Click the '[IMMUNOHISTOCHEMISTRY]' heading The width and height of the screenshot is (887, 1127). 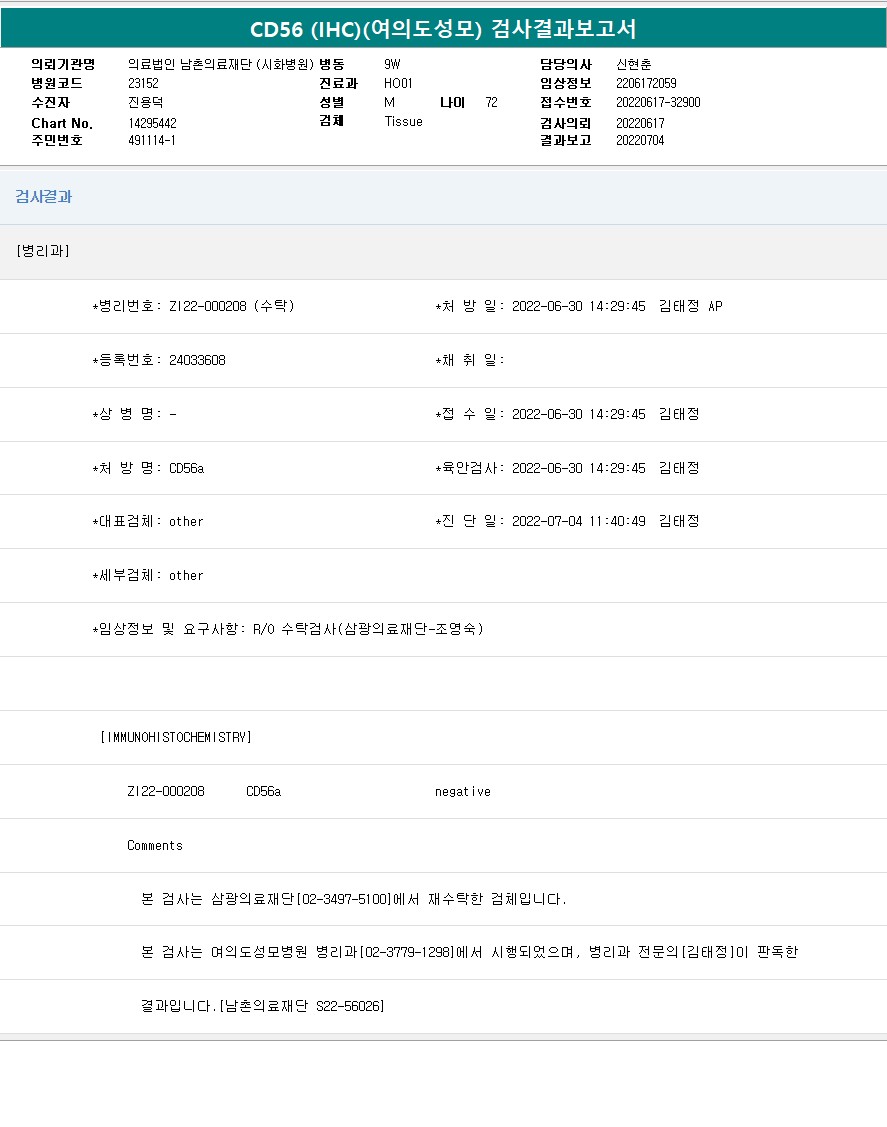click(x=176, y=737)
